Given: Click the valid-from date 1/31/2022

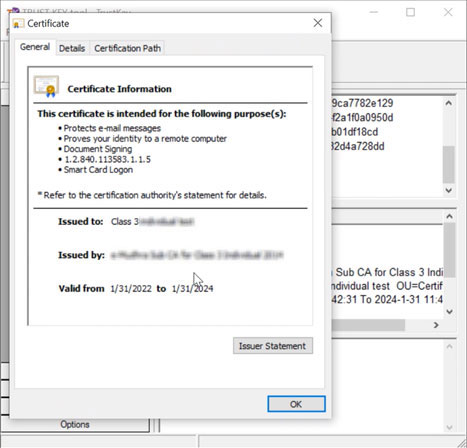Looking at the screenshot, I should coord(131,288).
